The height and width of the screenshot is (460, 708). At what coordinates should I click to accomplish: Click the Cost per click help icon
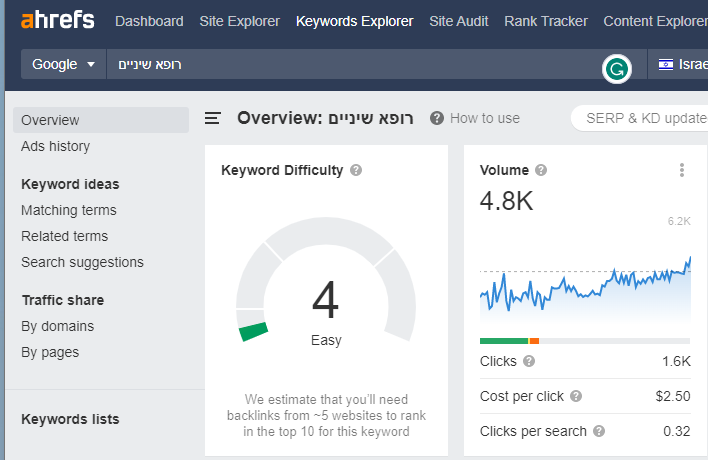(x=576, y=396)
